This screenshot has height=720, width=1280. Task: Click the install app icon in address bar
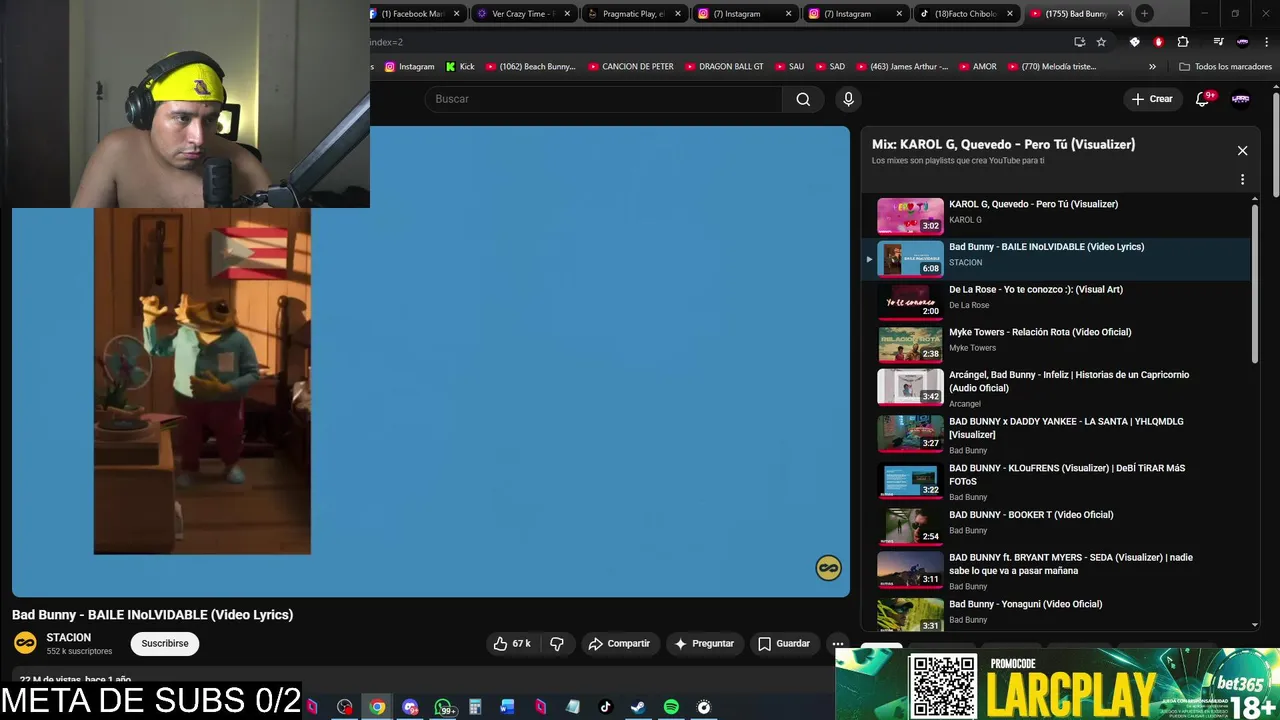(x=1079, y=42)
